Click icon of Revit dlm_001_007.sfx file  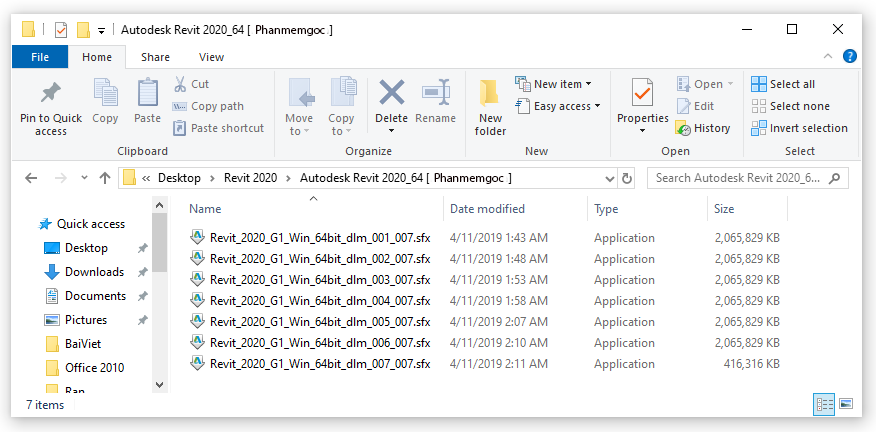pyautogui.click(x=197, y=237)
